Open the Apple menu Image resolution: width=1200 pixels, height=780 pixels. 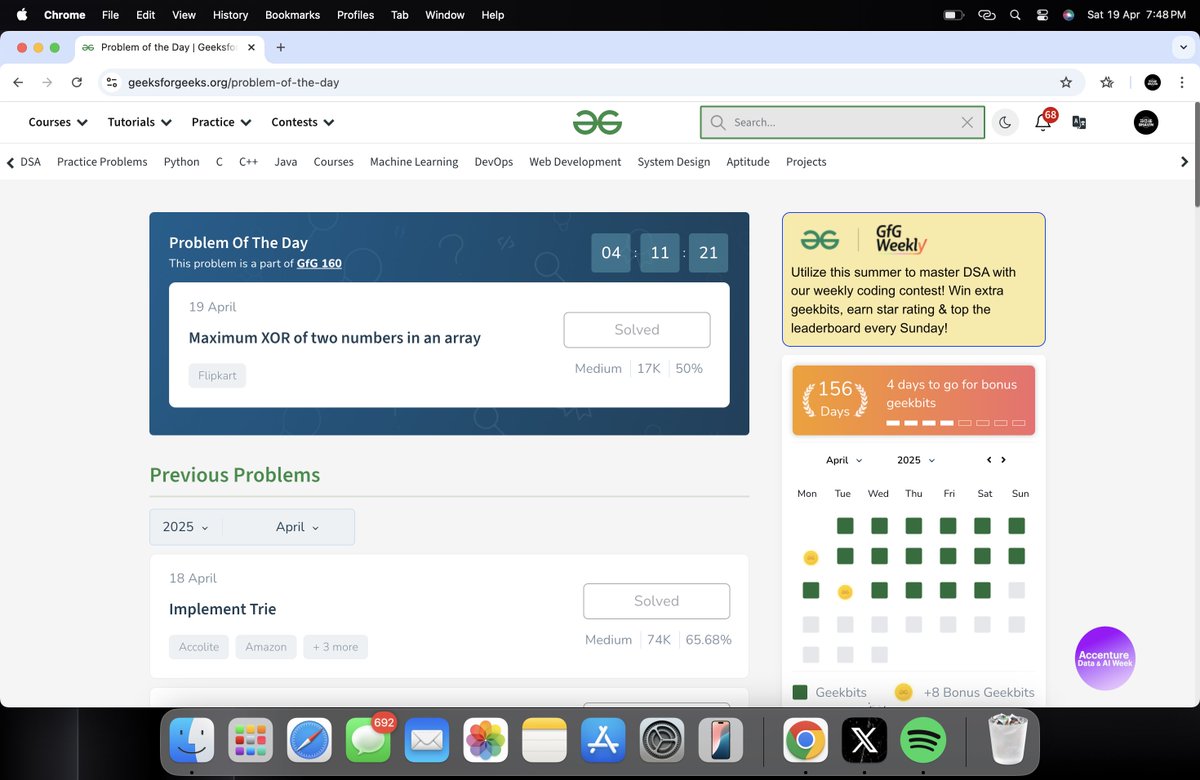click(22, 15)
